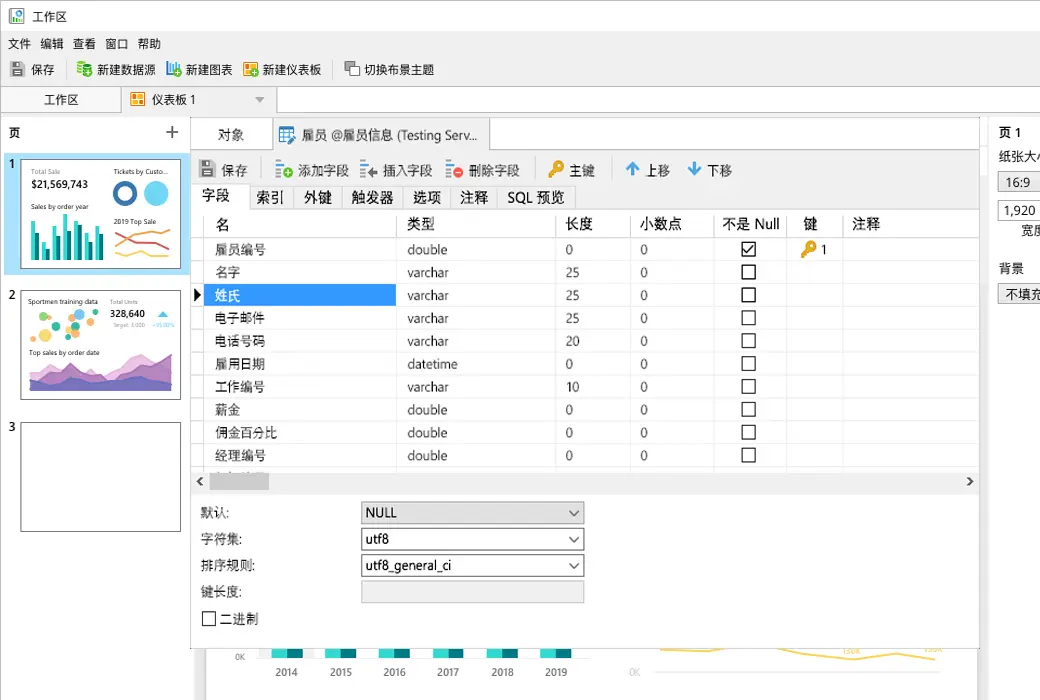1040x700 pixels.
Task: Check 不是 Null for 电话号码
Action: (748, 340)
